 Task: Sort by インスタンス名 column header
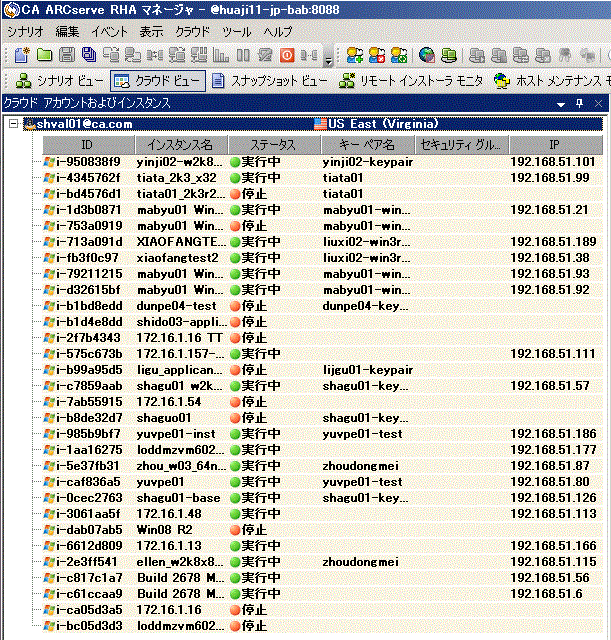point(180,146)
